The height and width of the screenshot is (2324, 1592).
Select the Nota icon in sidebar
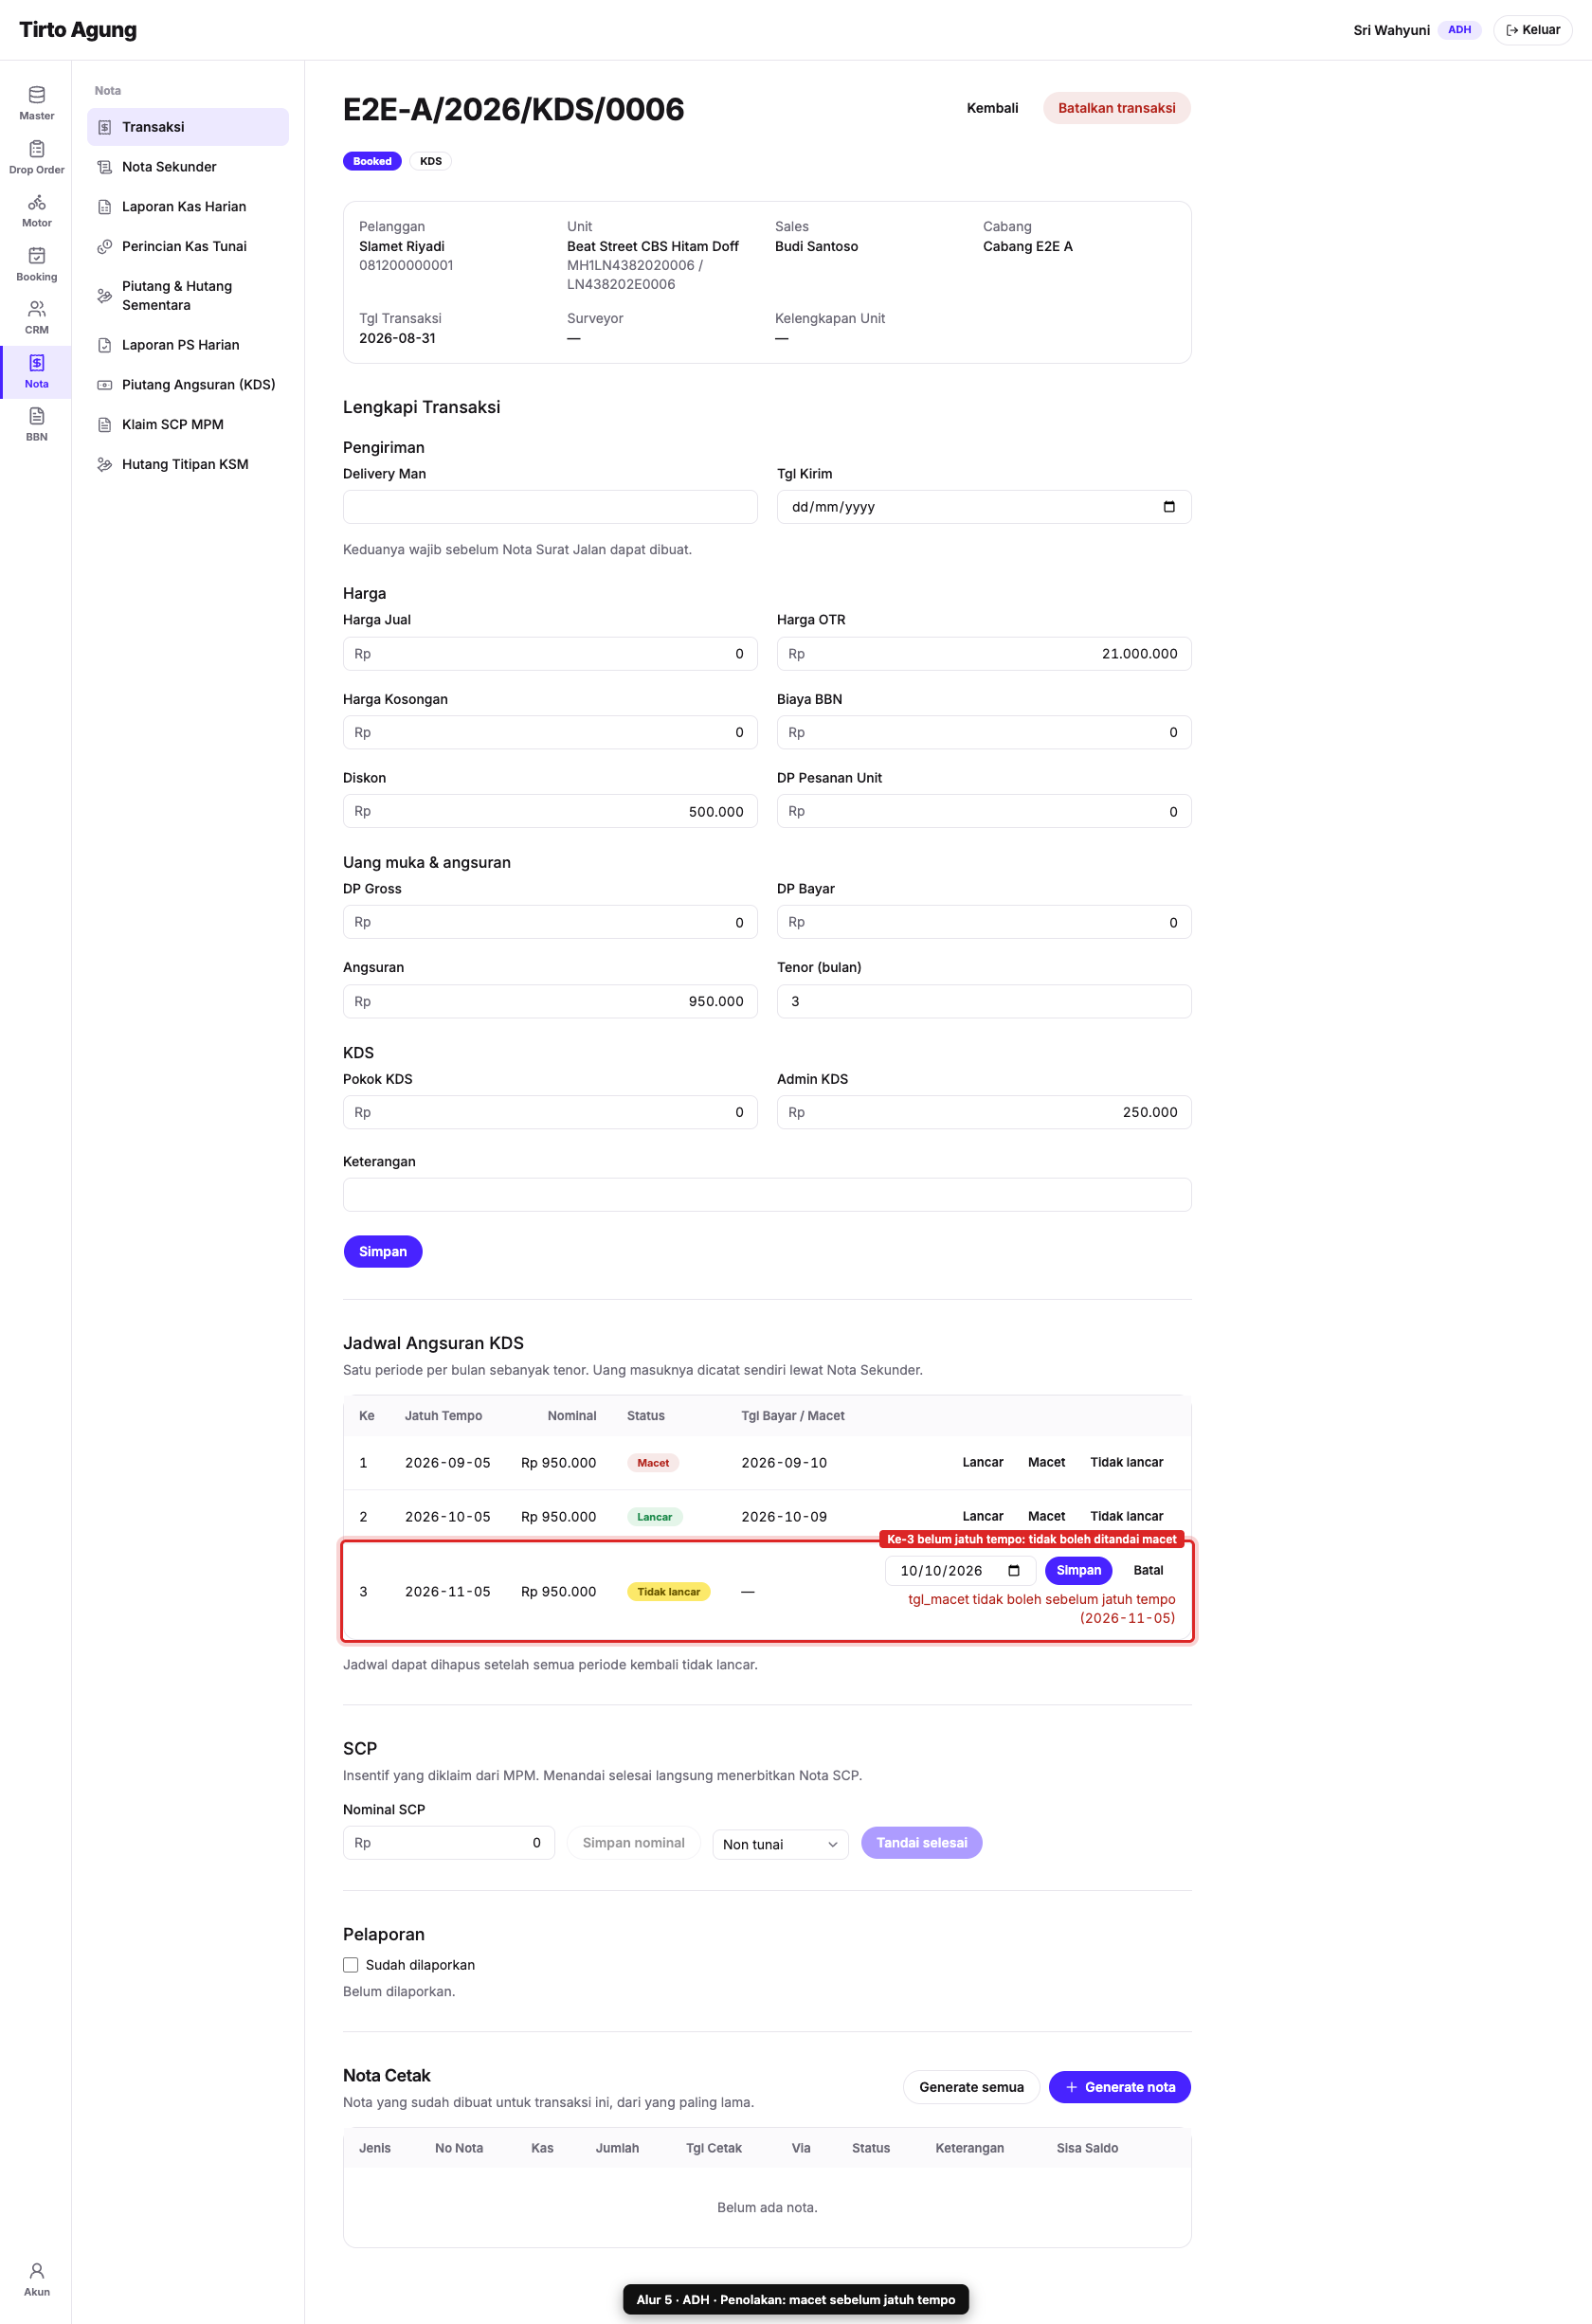[36, 363]
